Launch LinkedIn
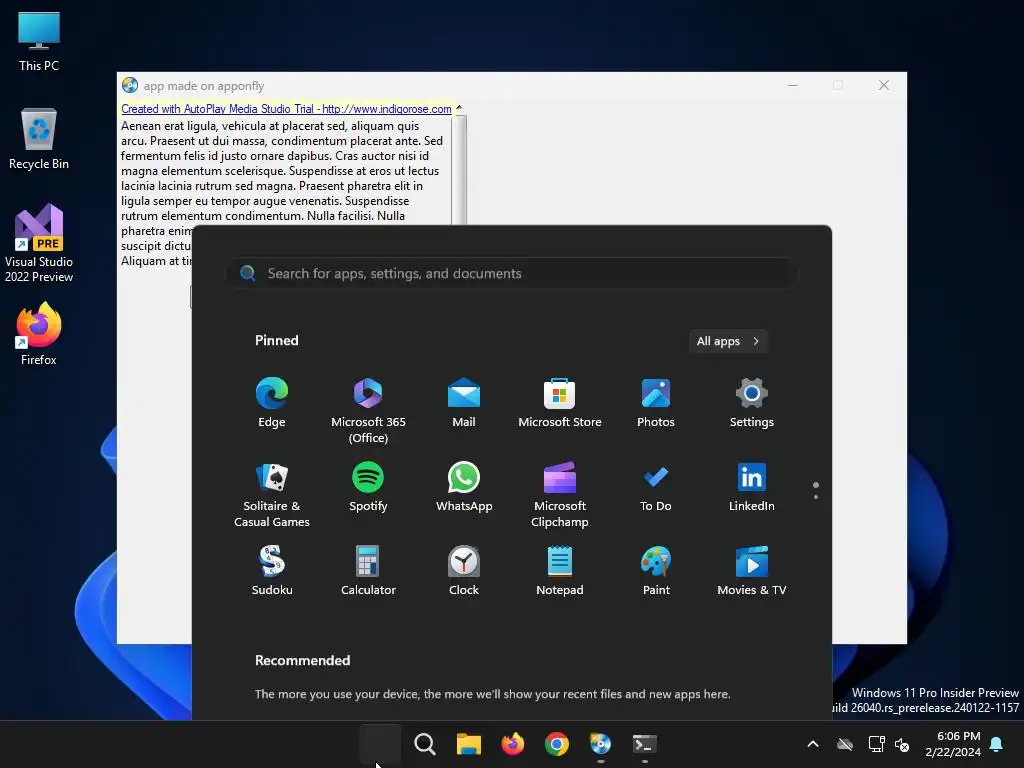This screenshot has width=1024, height=768. point(752,487)
